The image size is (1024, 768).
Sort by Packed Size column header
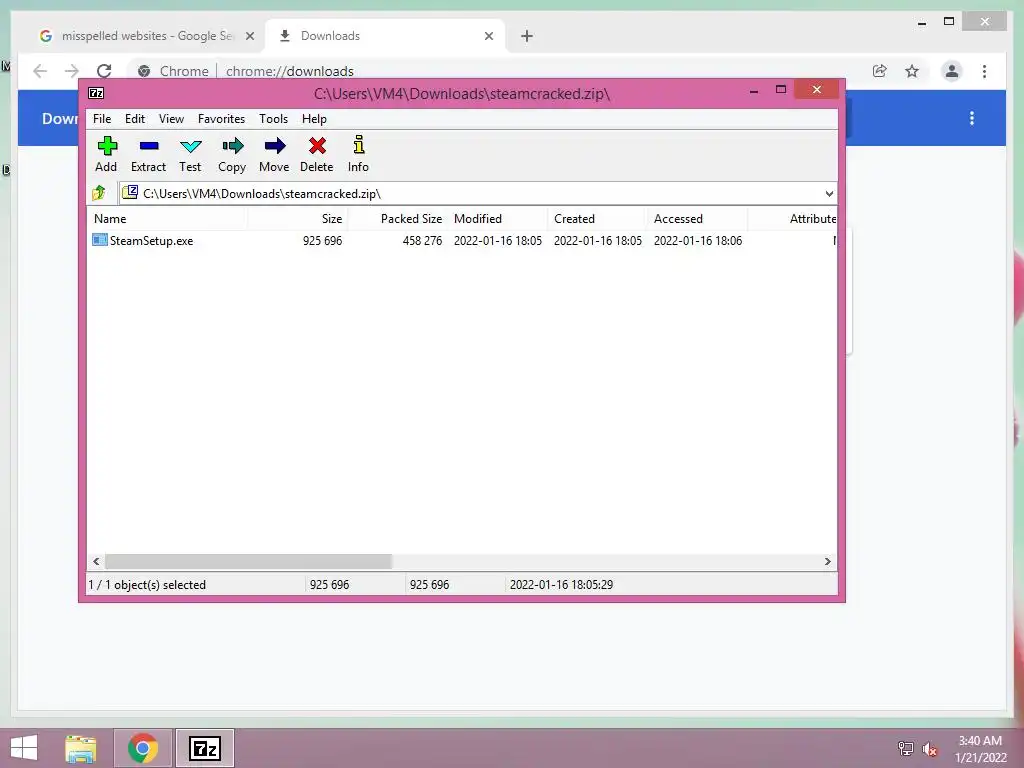(x=397, y=219)
